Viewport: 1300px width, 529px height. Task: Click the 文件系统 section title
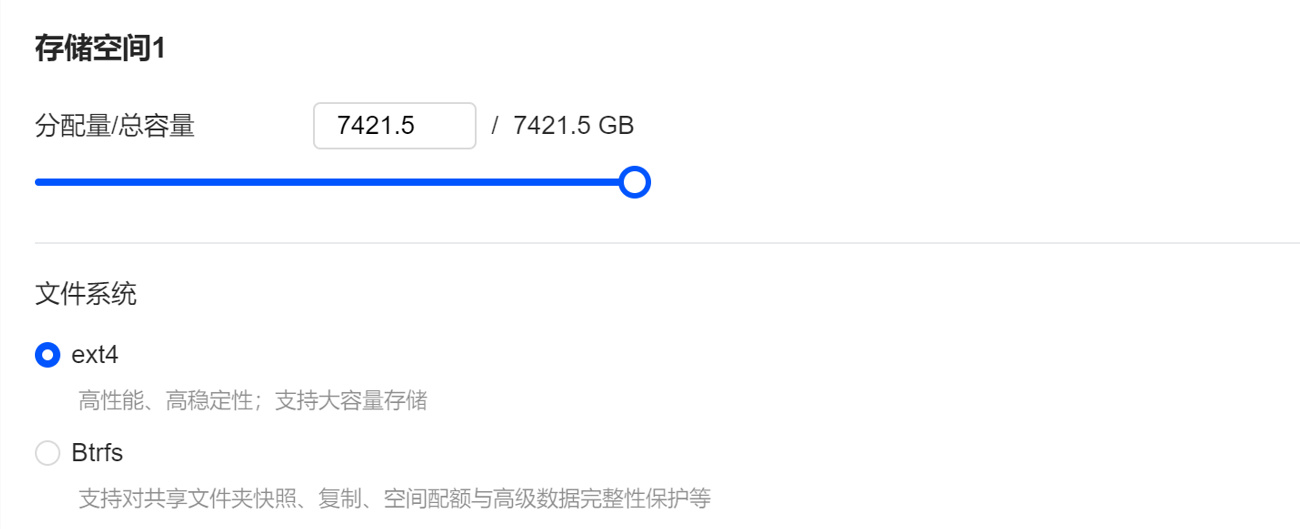pos(86,294)
